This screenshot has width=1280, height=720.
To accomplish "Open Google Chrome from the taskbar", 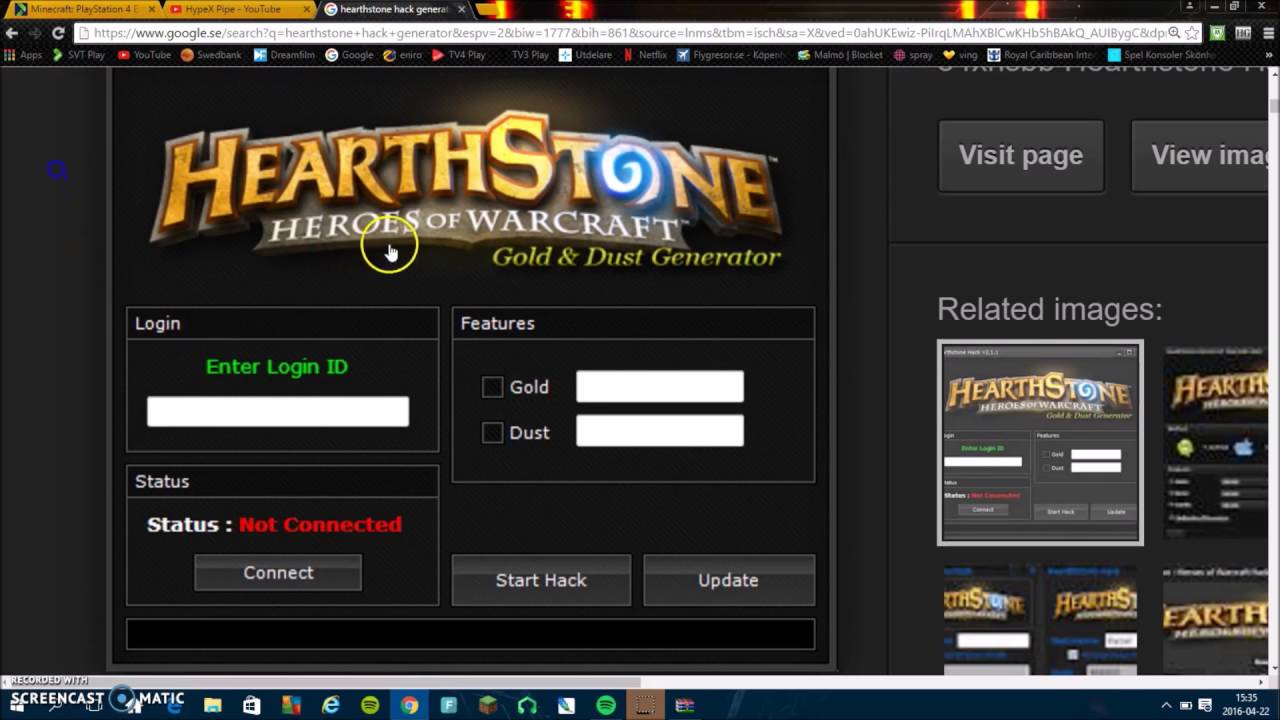I will coord(409,705).
